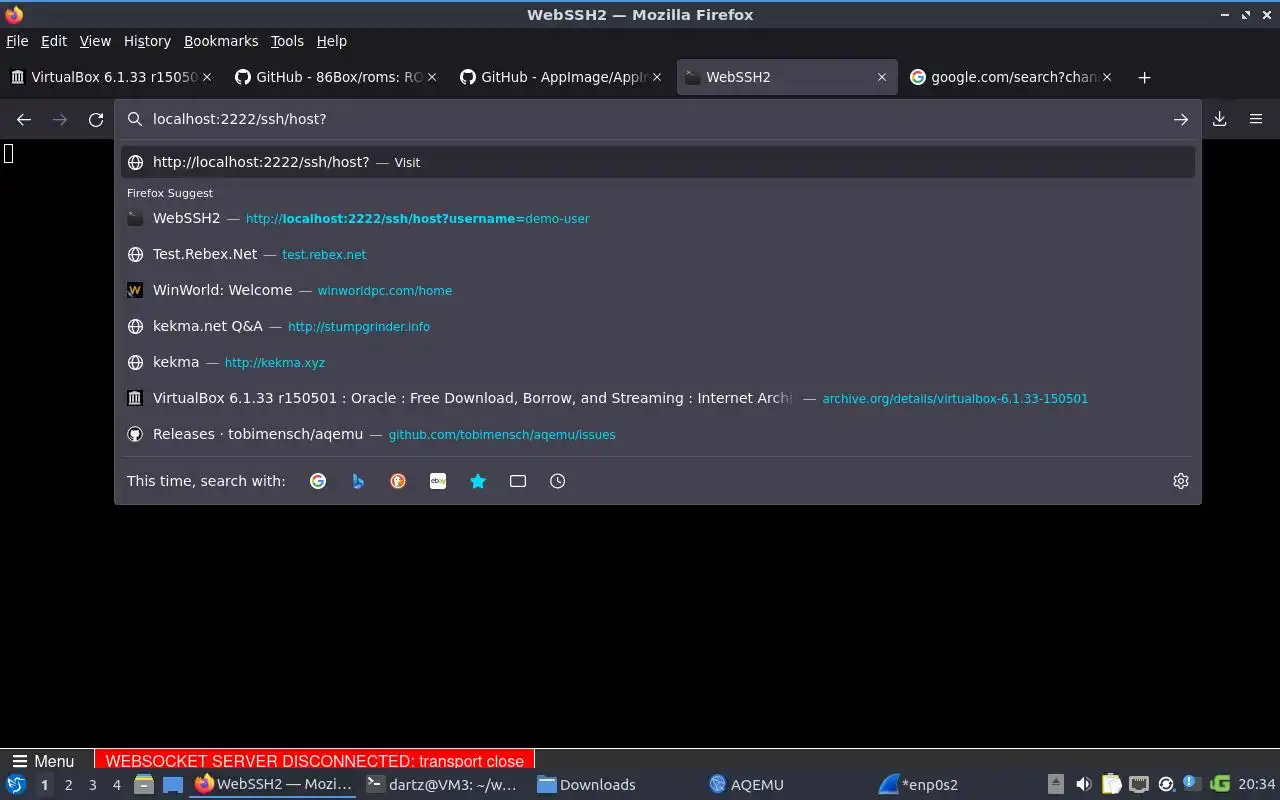Search this time with DuckDuckGo
This screenshot has height=800, width=1280.
(x=398, y=481)
